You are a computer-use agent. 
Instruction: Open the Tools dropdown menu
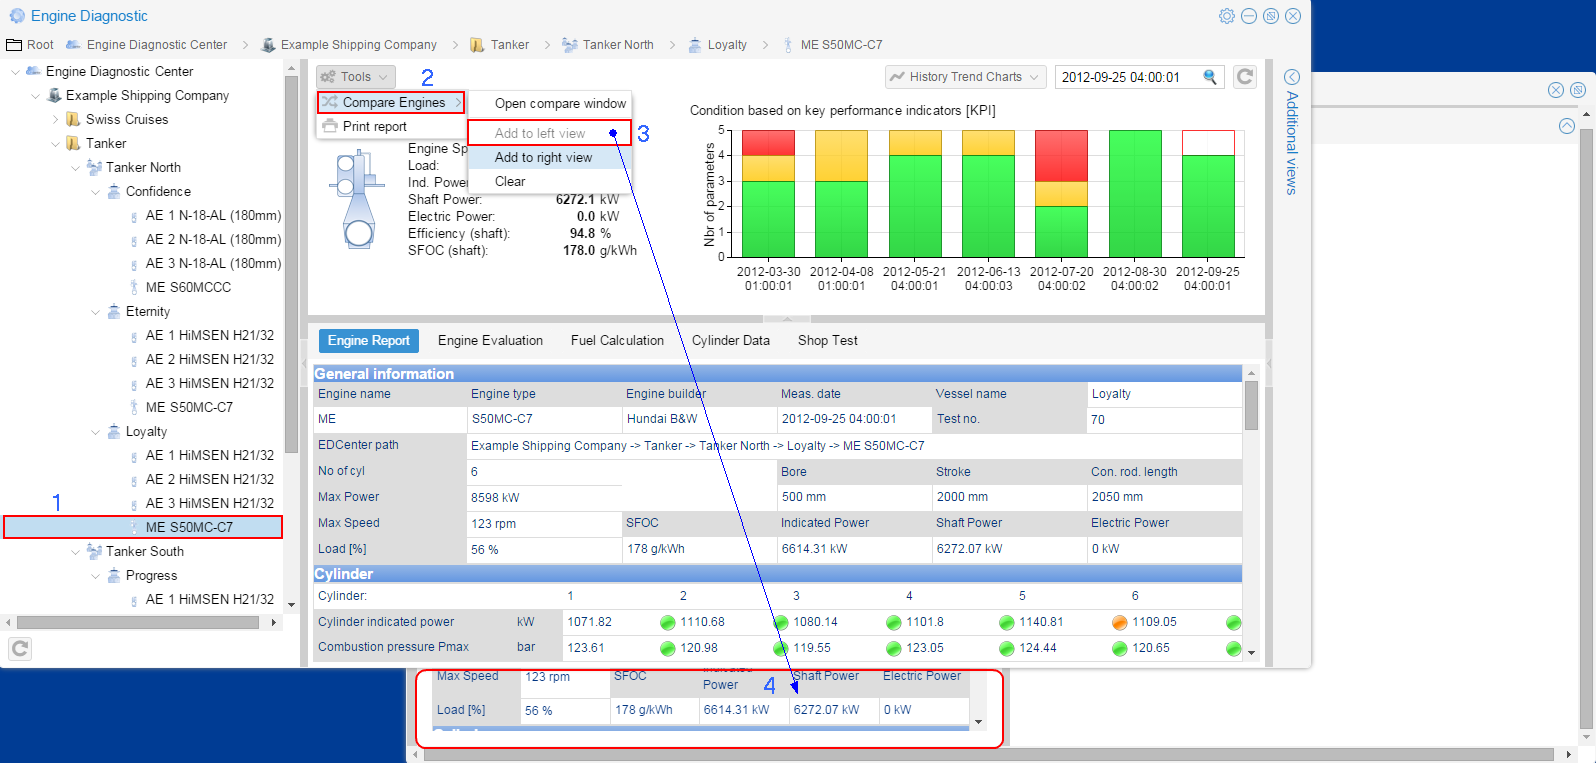click(x=356, y=77)
